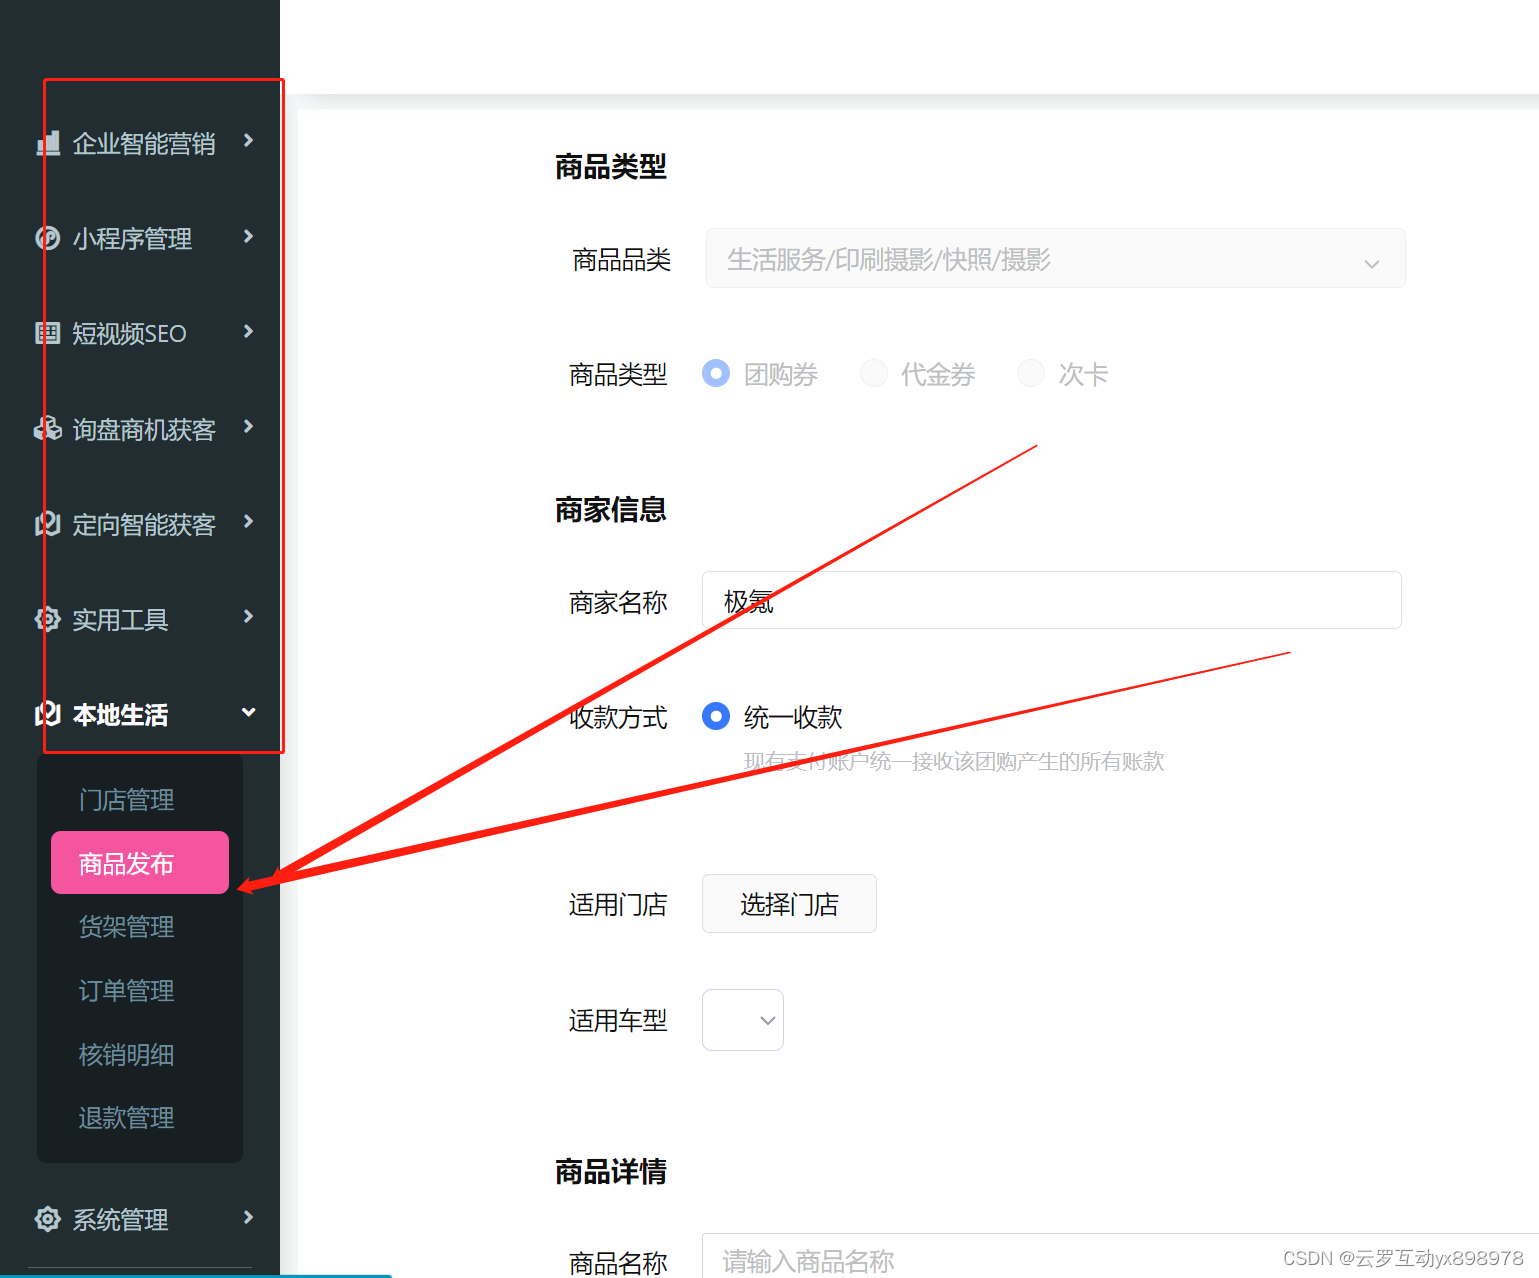Click the 收款方式 hint text about 团购账款
The image size is (1539, 1278).
tap(954, 761)
